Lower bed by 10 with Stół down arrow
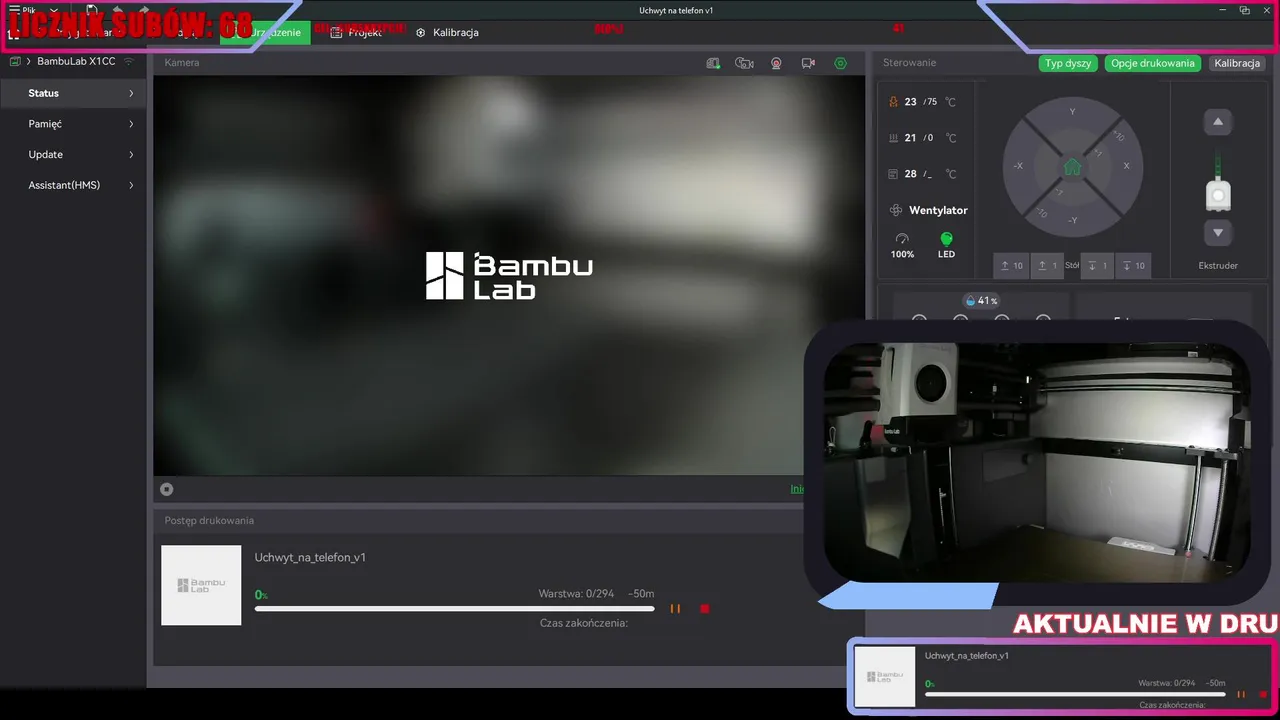 (x=1133, y=266)
